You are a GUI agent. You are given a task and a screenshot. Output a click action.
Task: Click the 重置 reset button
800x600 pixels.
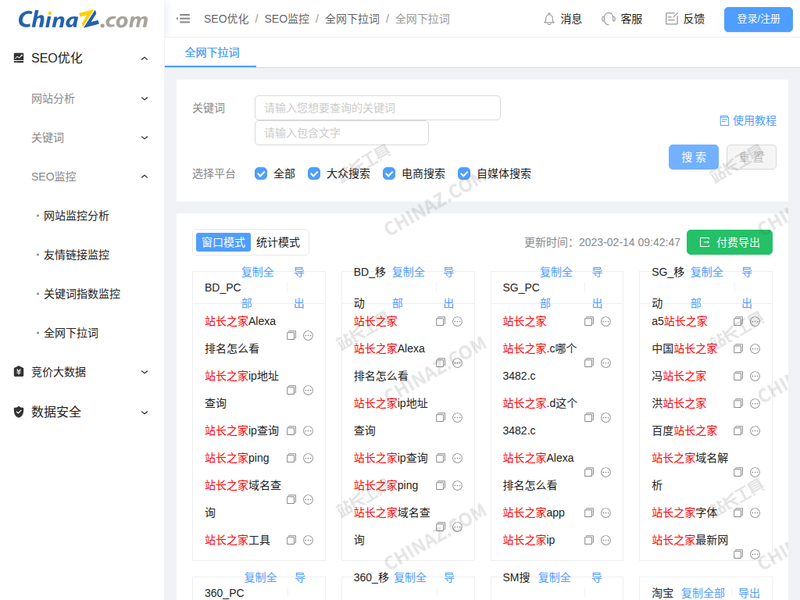click(752, 157)
